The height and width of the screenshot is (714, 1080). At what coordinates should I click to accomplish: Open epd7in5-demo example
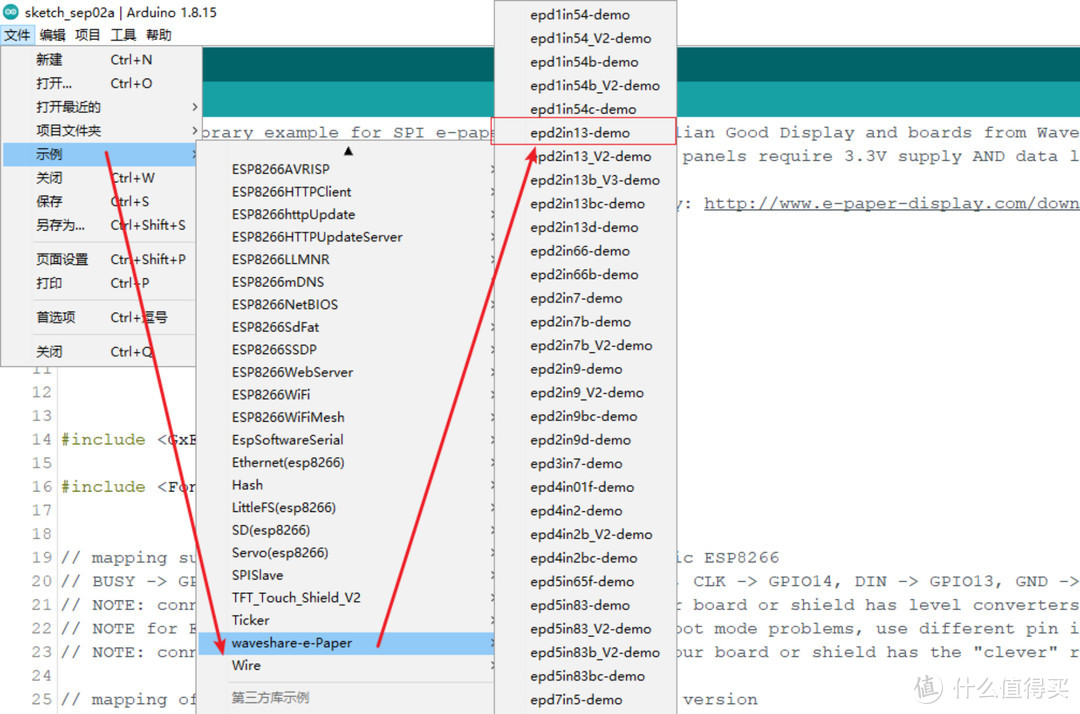[585, 700]
